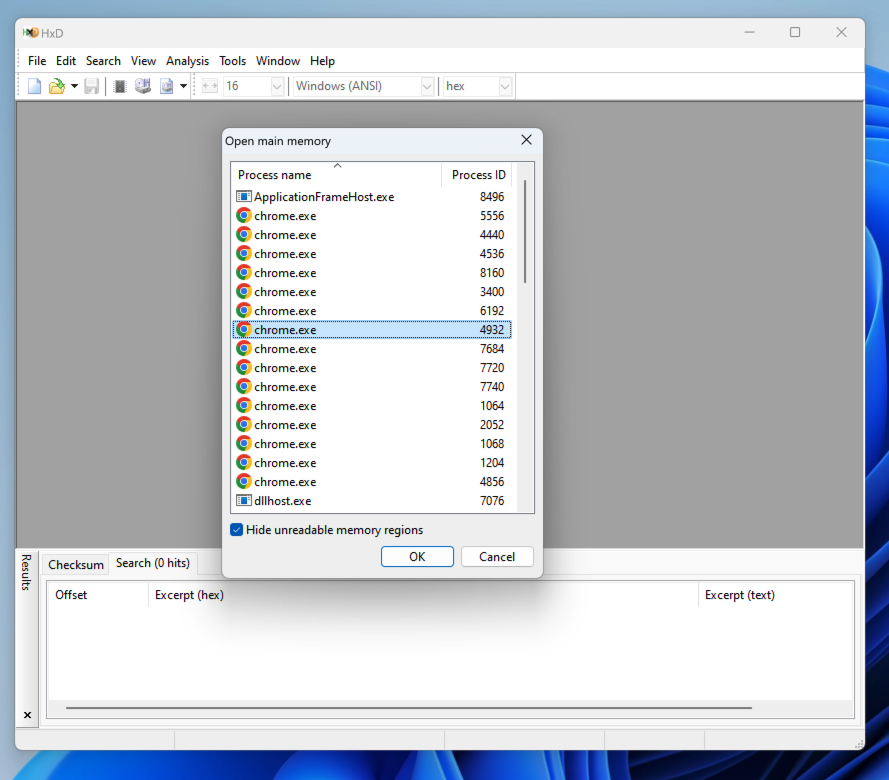The image size is (889, 780).
Task: Click the Save disk icon in toolbar
Action: click(91, 86)
